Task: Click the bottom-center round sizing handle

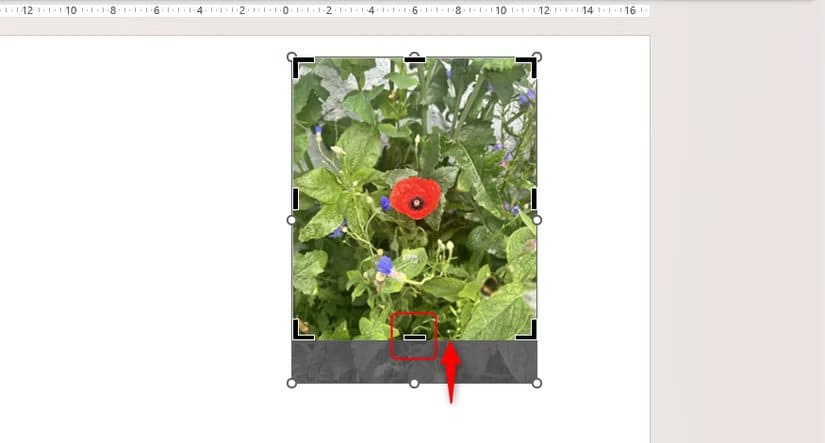Action: (x=414, y=384)
